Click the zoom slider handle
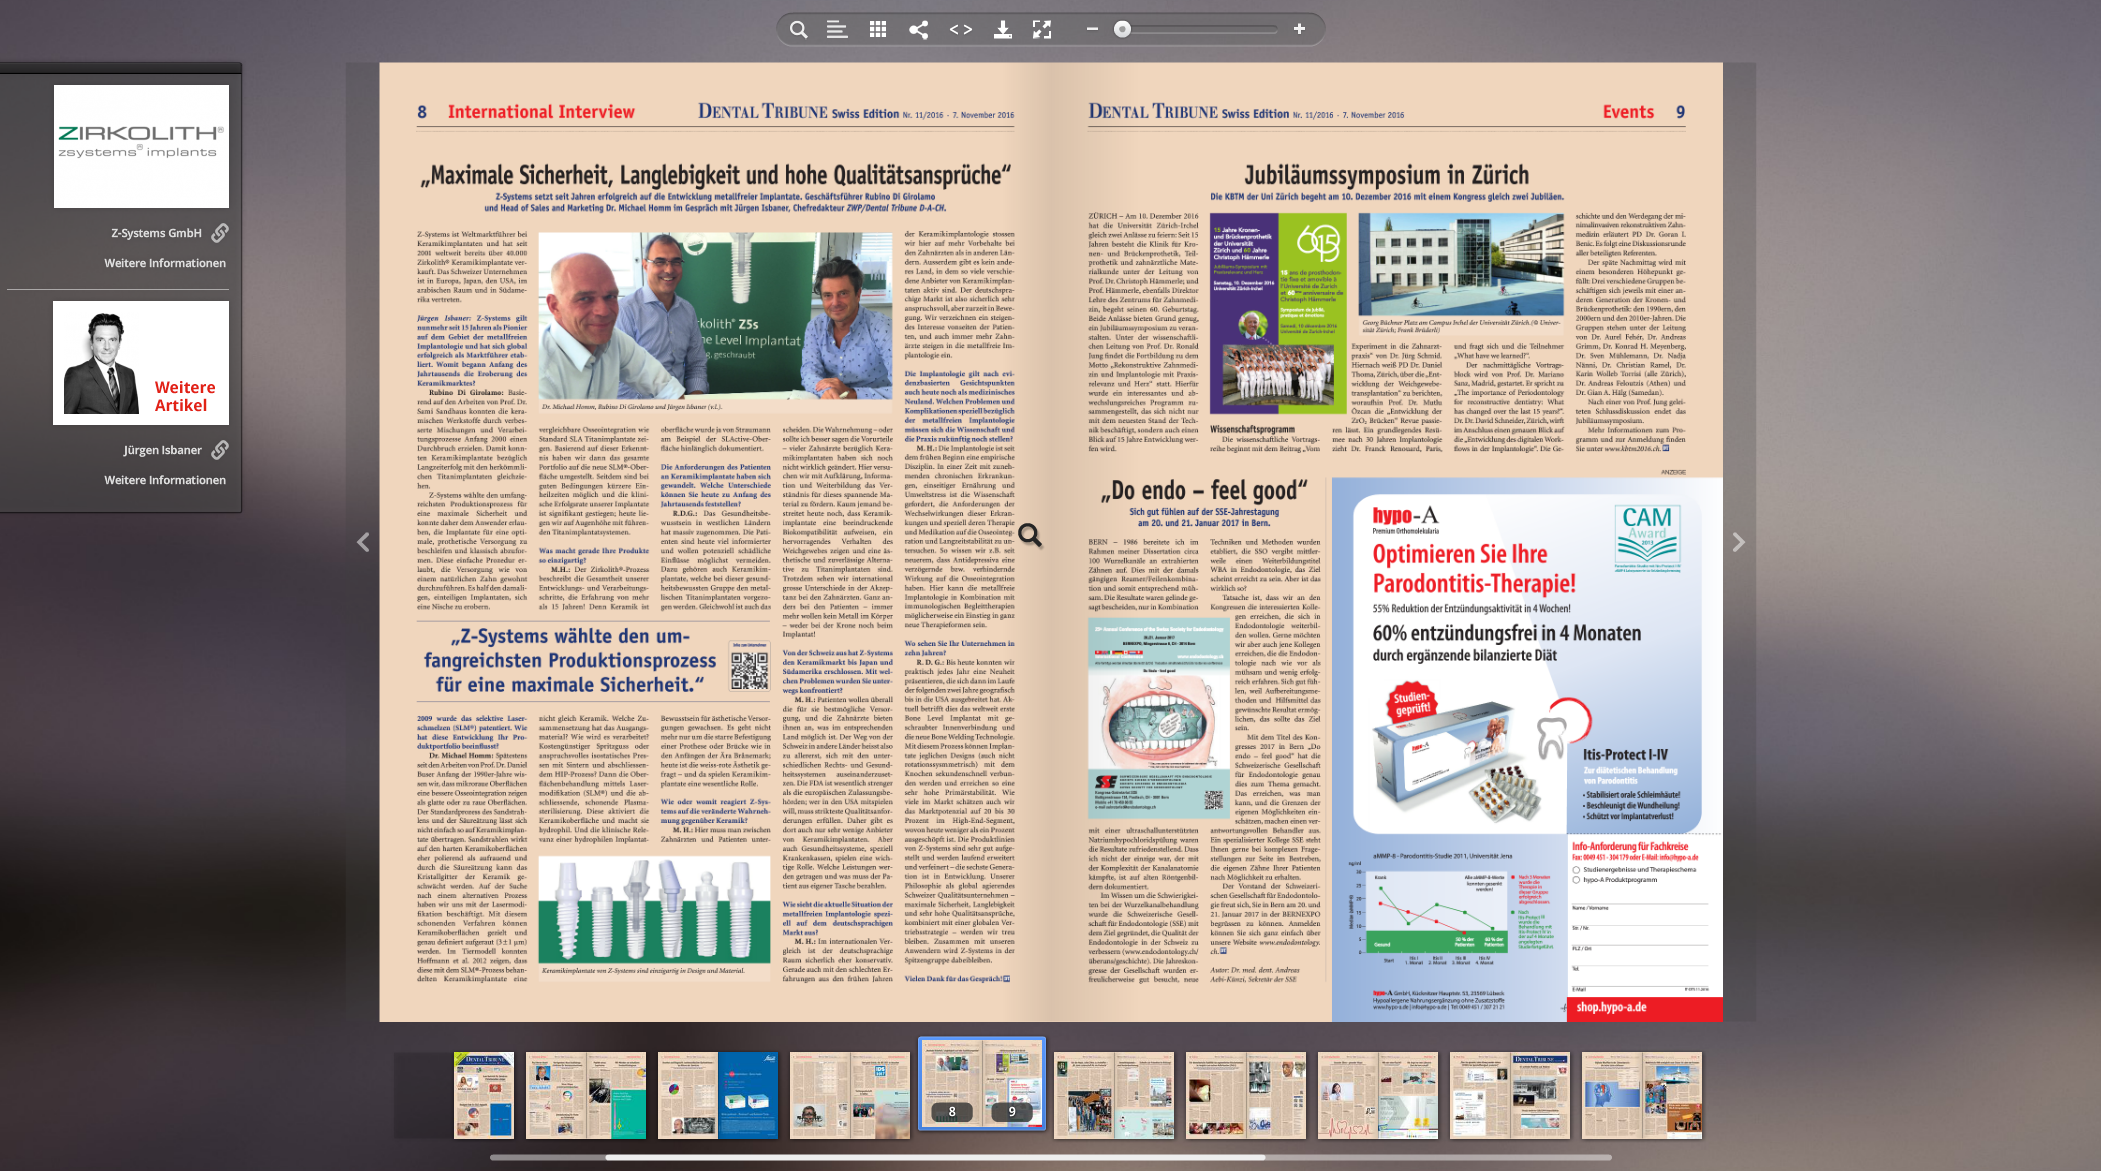Screen dimensions: 2101x1171 click(1122, 29)
